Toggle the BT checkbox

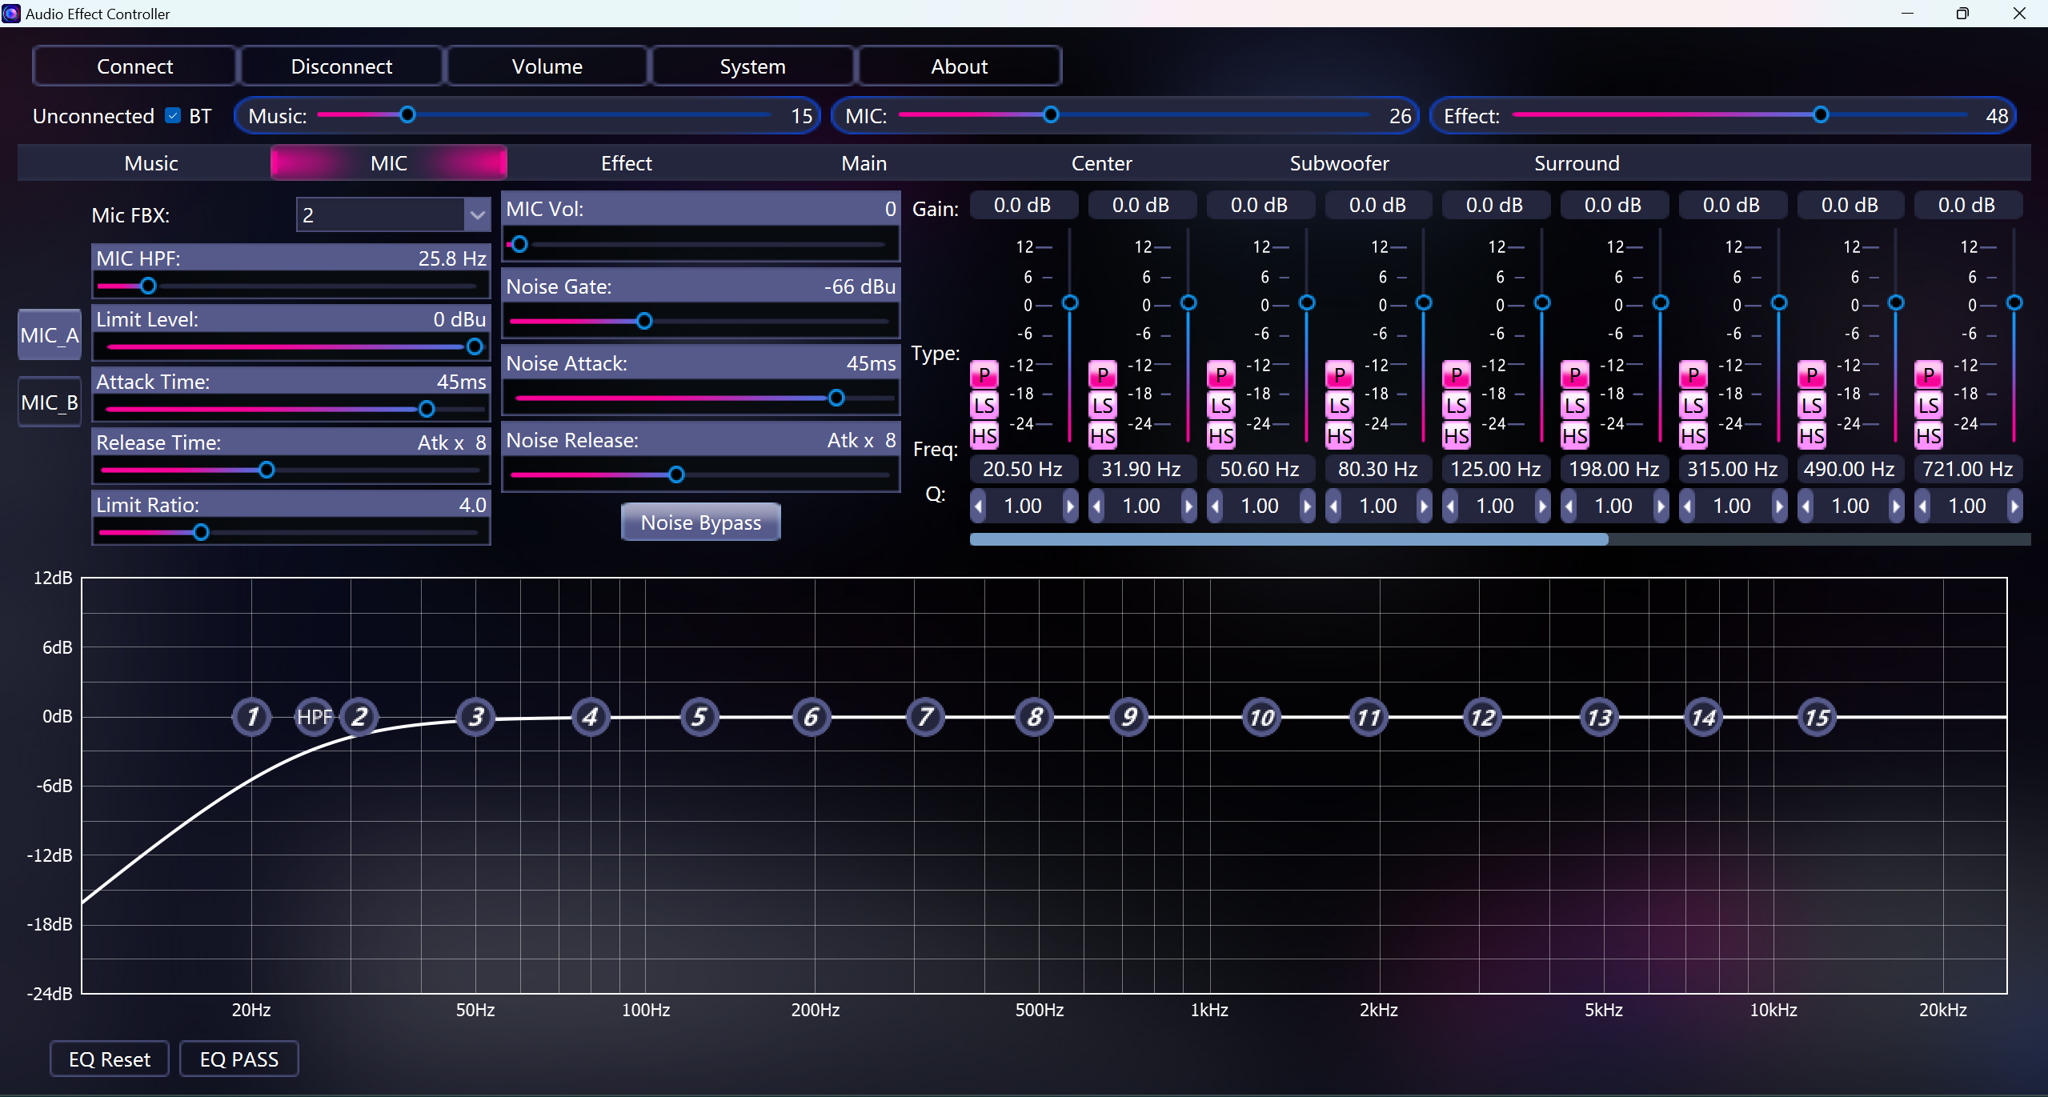click(x=173, y=116)
